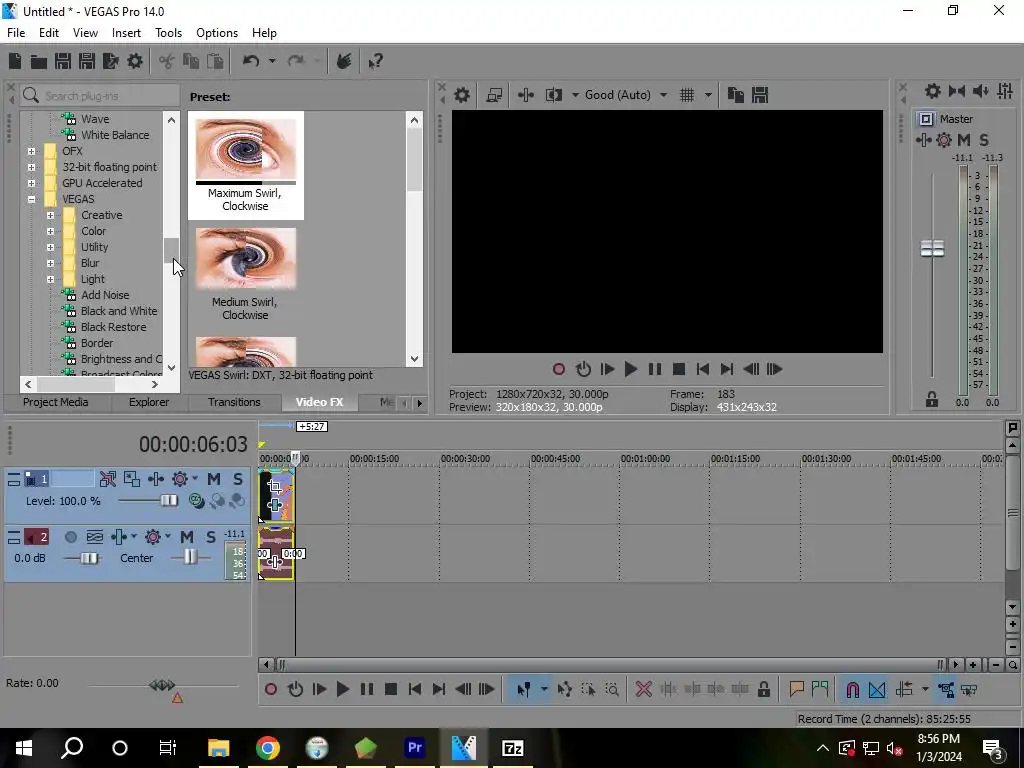Launch Chrome from the Windows taskbar
The width and height of the screenshot is (1024, 768).
point(268,747)
